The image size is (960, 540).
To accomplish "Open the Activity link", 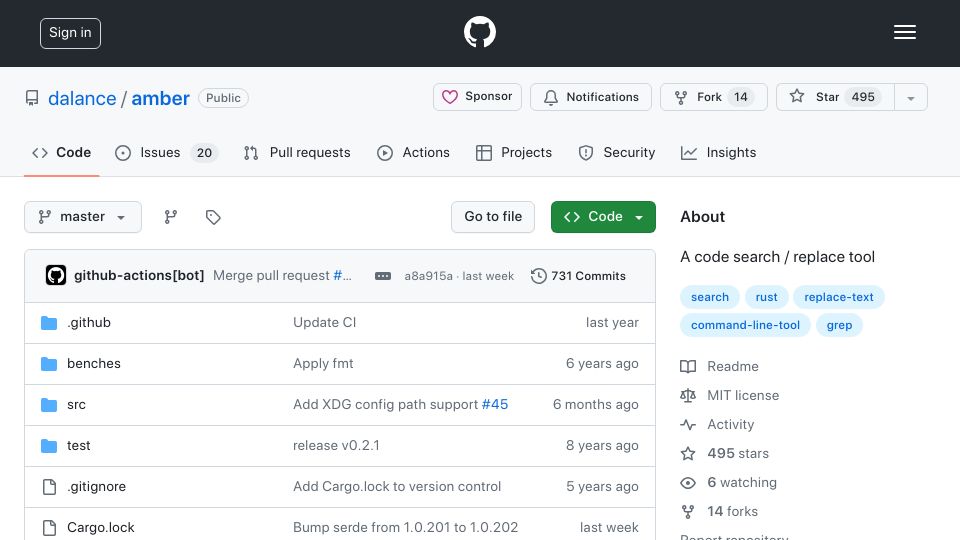I will [717, 424].
